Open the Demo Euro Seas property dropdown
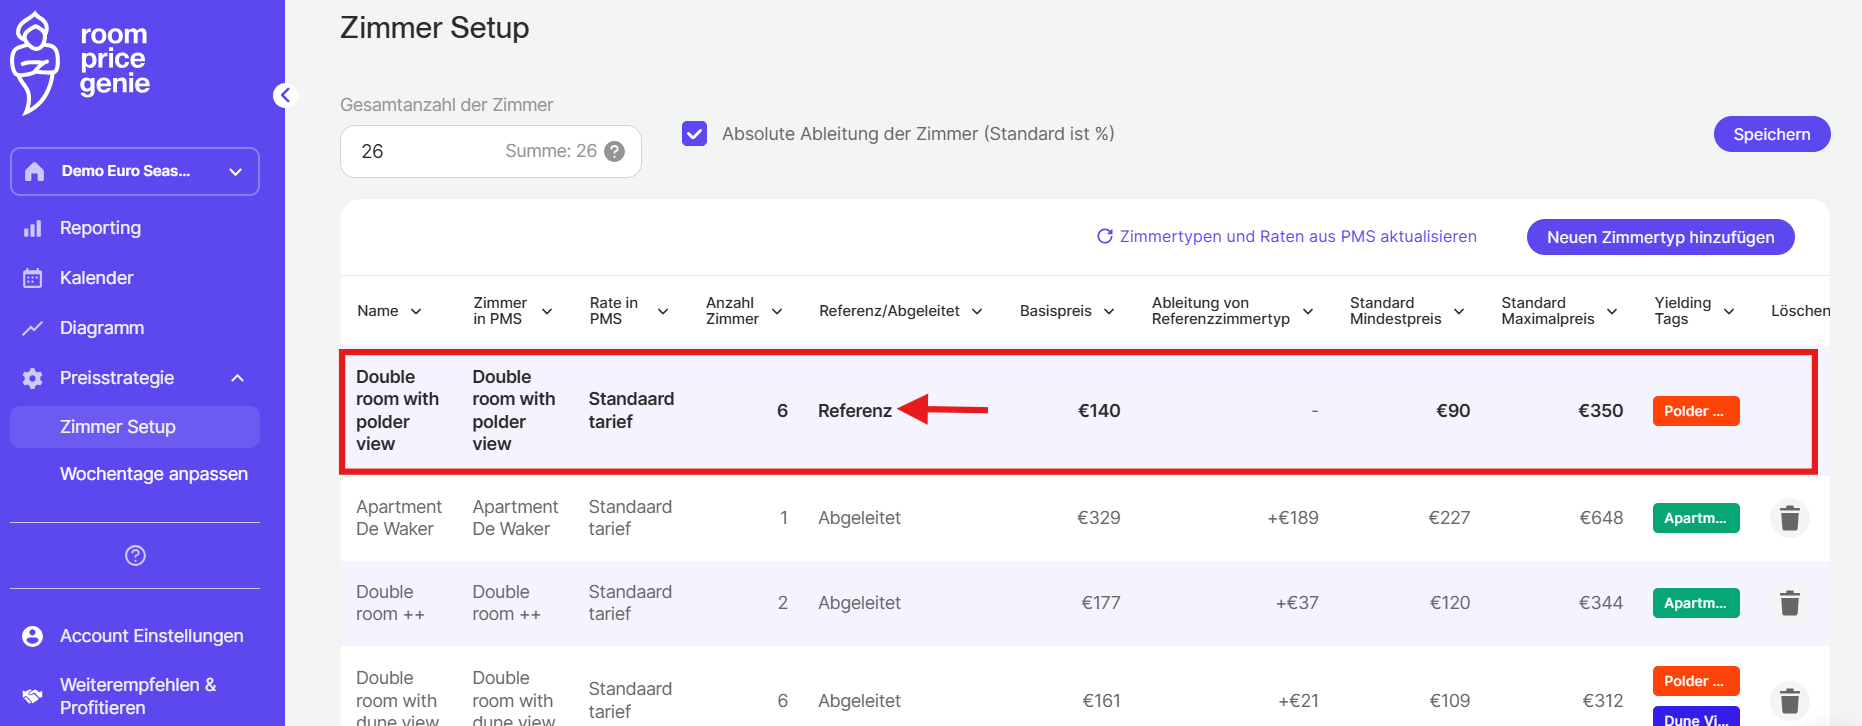The height and width of the screenshot is (726, 1862). (135, 171)
